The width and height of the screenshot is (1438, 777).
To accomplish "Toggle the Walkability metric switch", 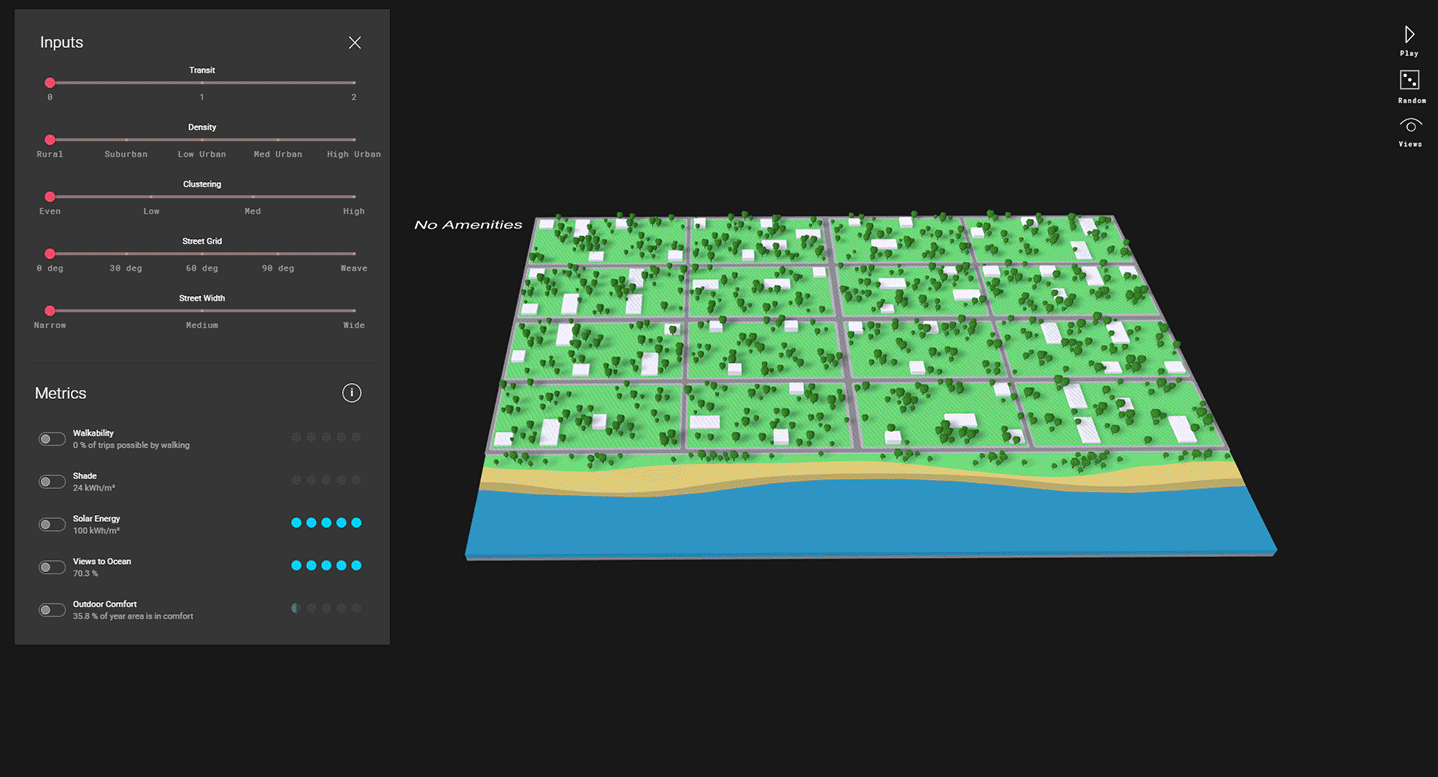I will click(52, 439).
